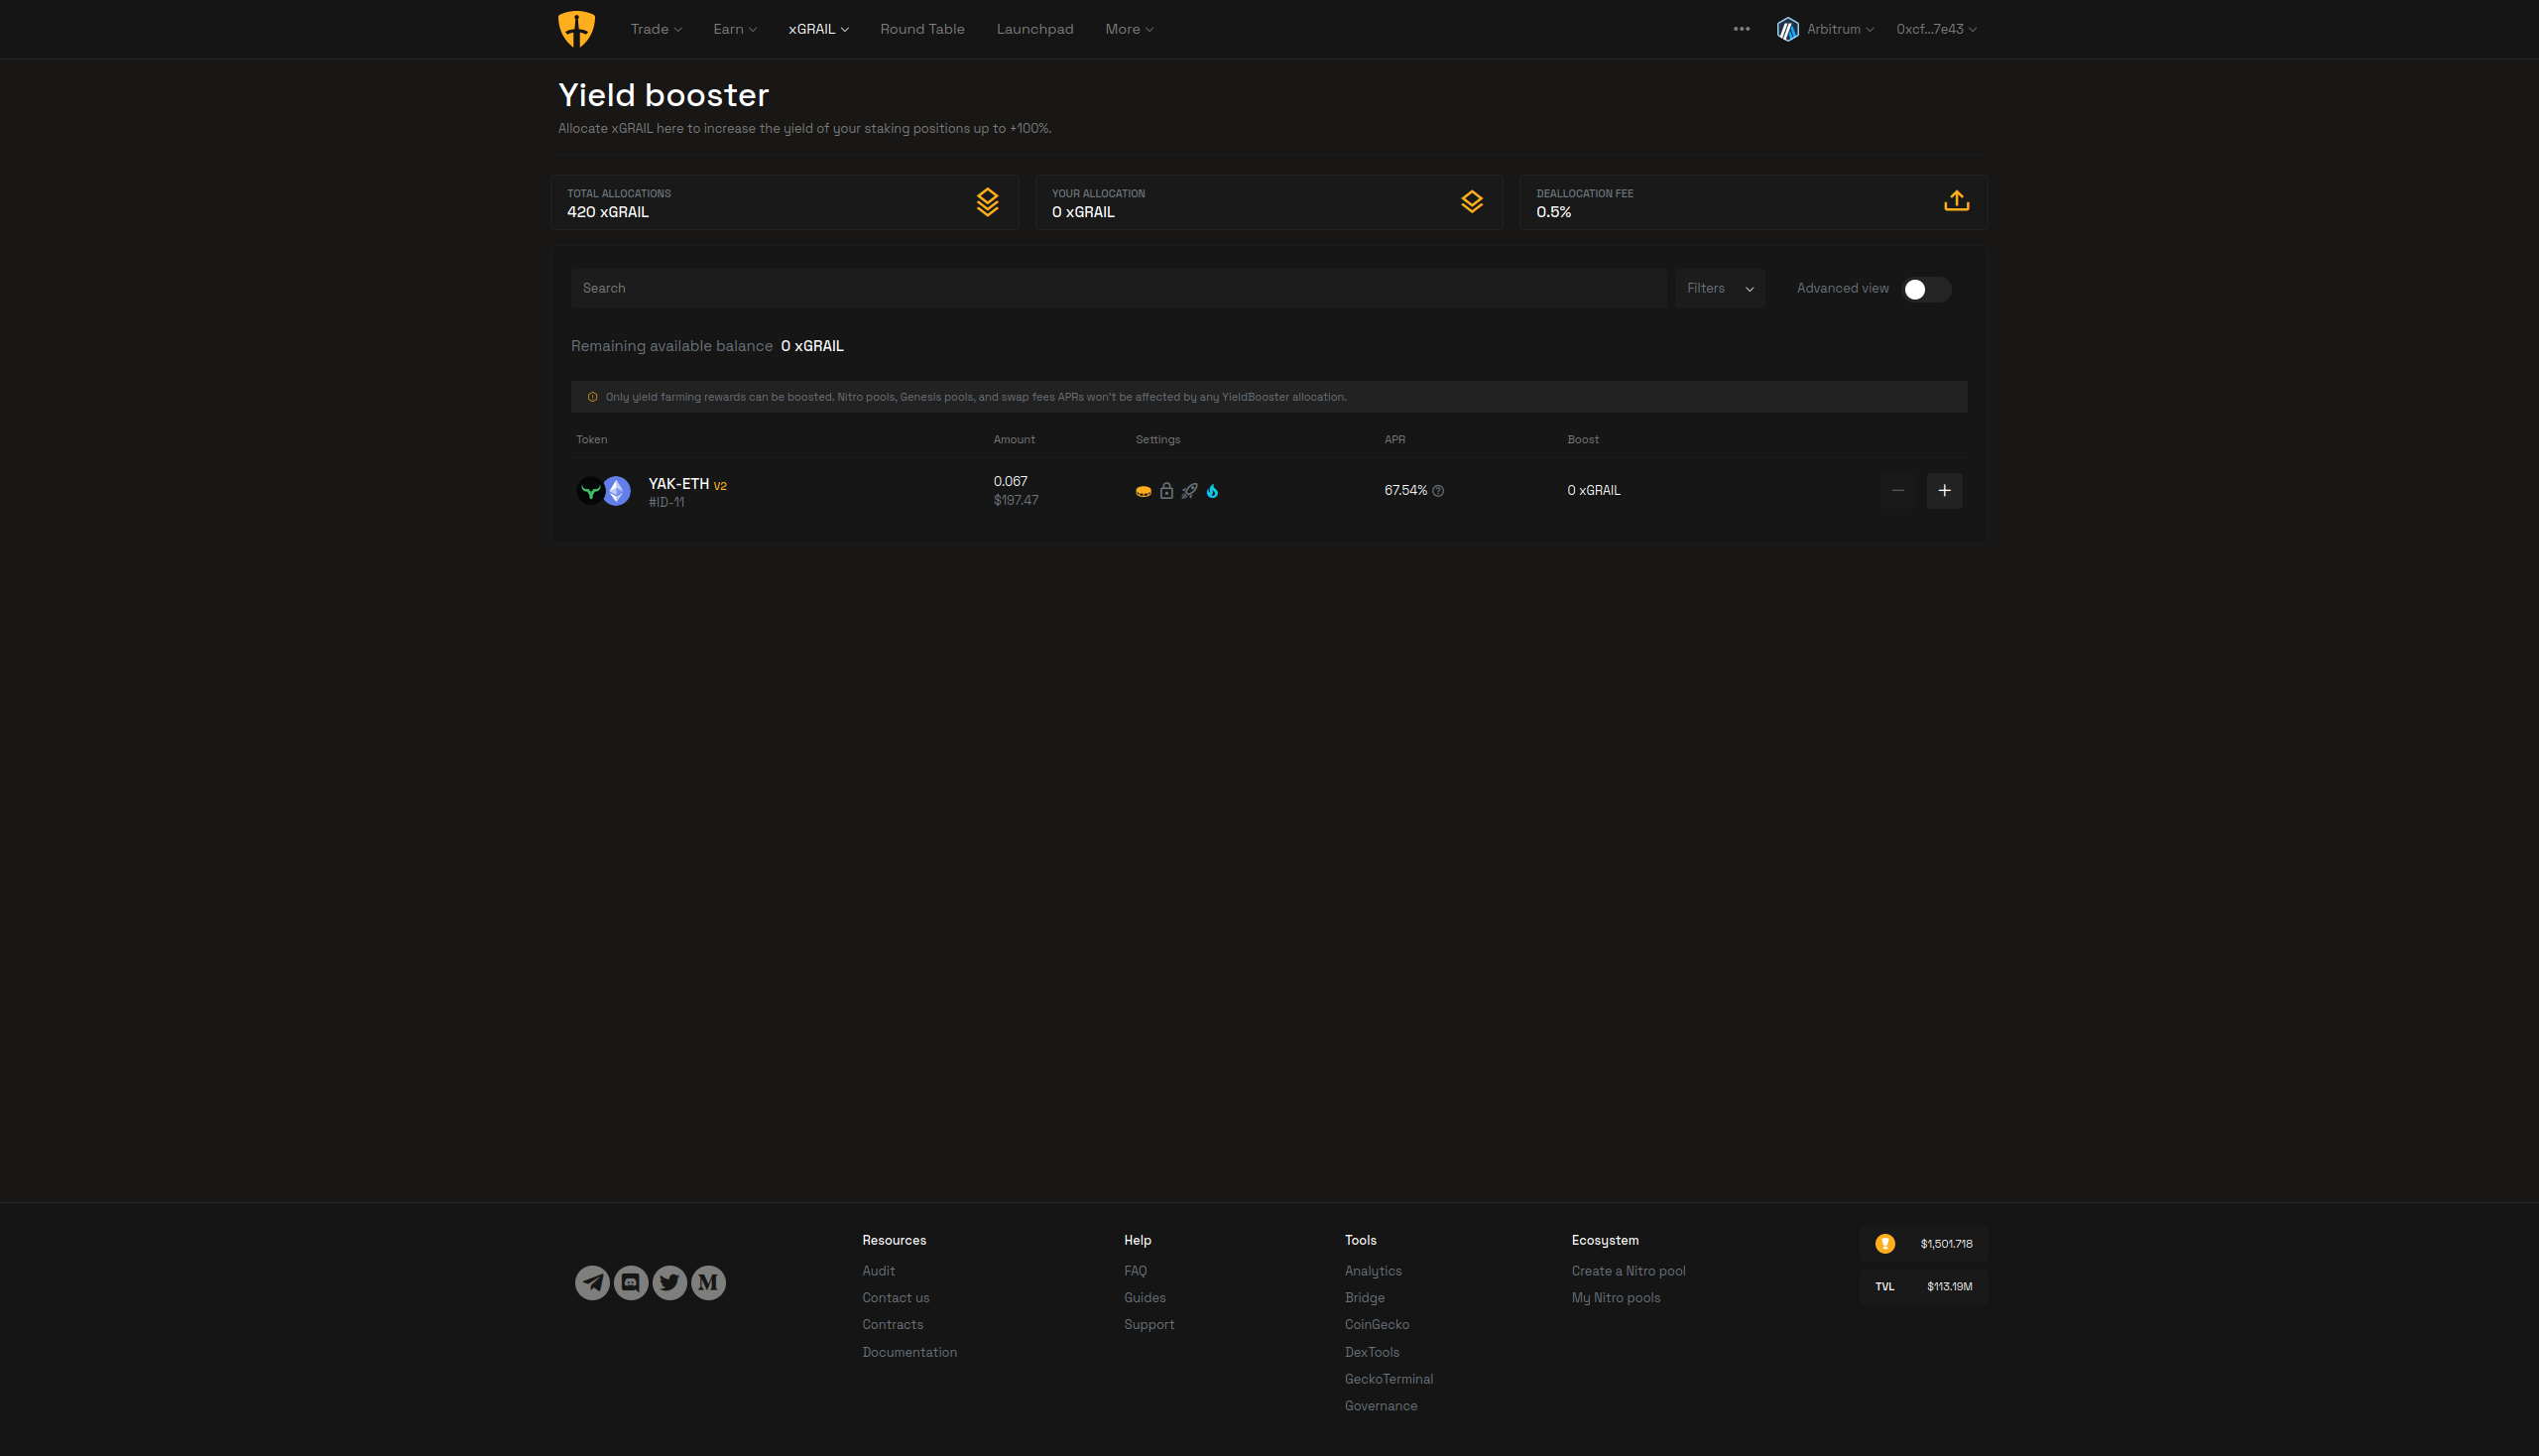The height and width of the screenshot is (1456, 2539).
Task: Expand the Trade menu
Action: click(x=656, y=29)
